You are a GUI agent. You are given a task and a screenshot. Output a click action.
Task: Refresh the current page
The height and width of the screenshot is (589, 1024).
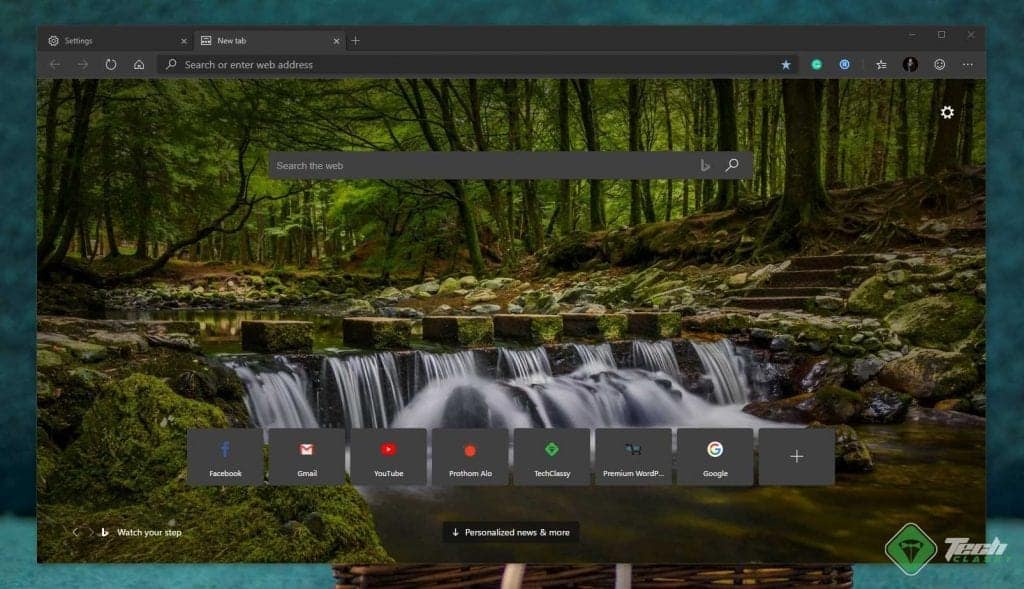[110, 64]
